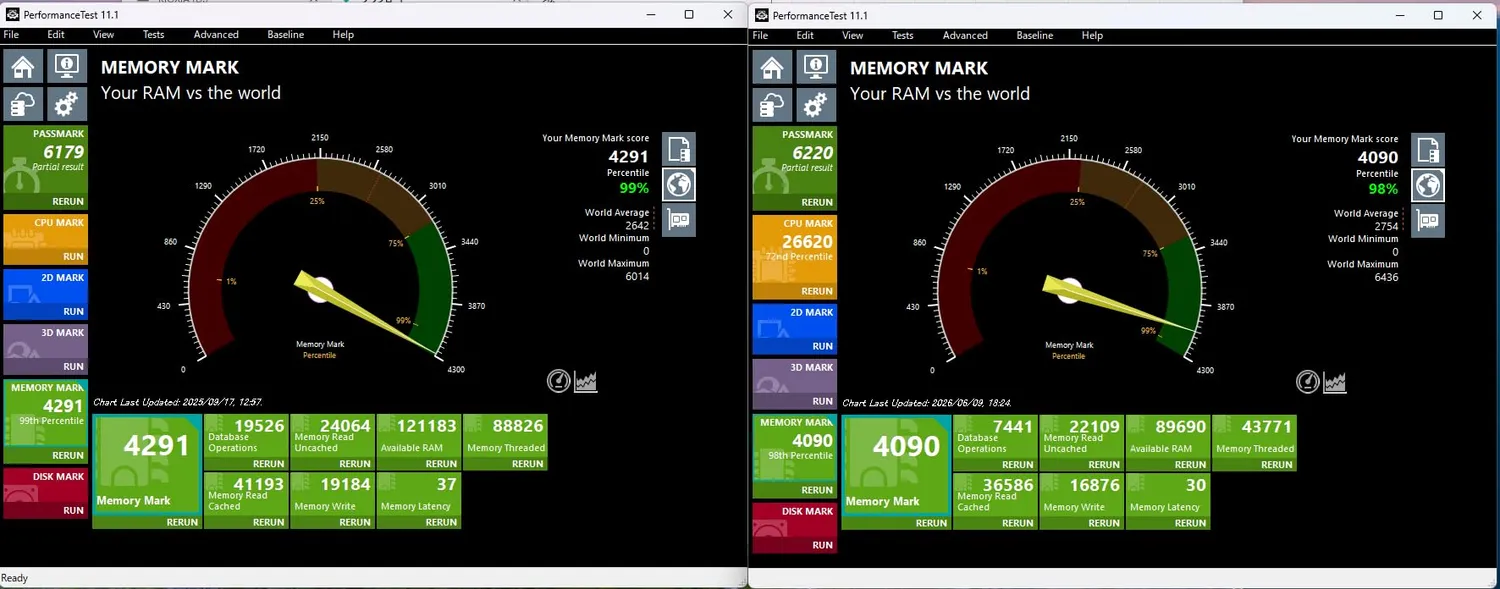
Task: Open the Help menu in the right window
Action: tap(1092, 35)
